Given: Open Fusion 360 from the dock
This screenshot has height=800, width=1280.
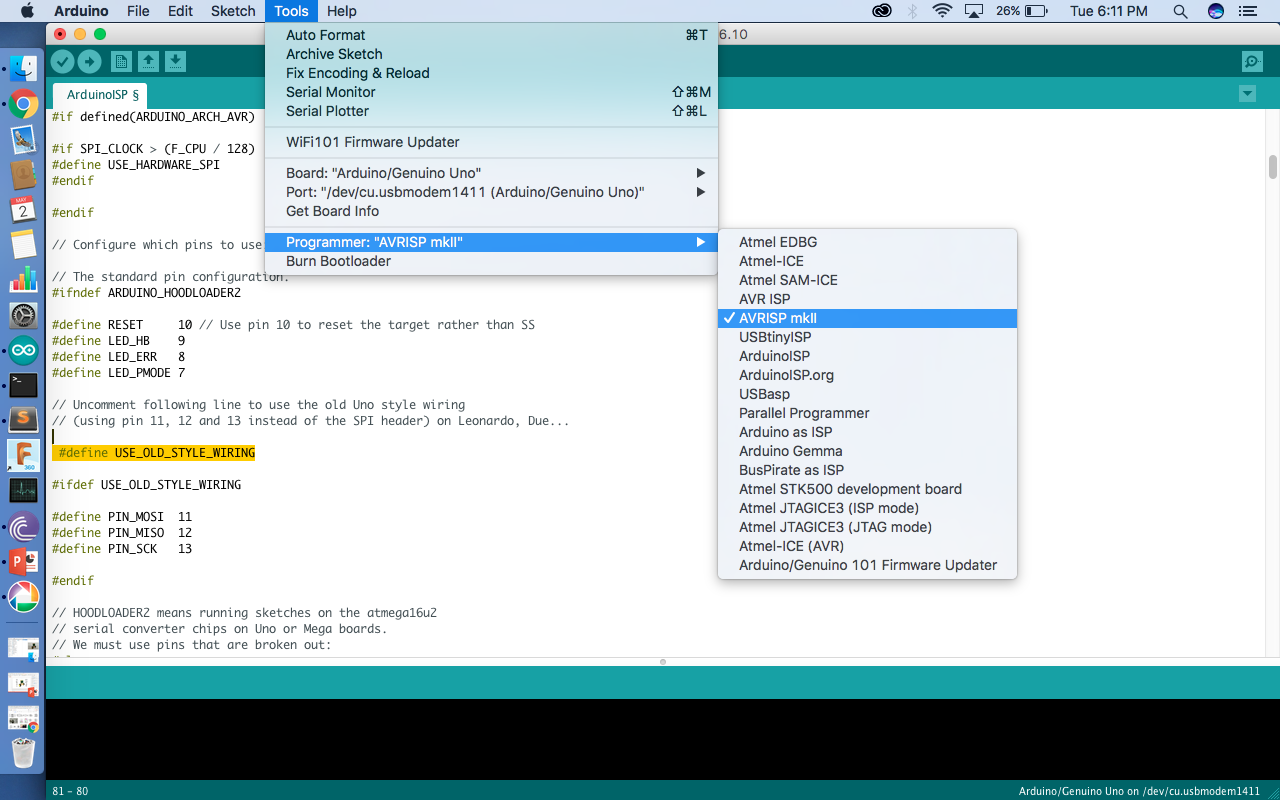Looking at the screenshot, I should tap(23, 455).
